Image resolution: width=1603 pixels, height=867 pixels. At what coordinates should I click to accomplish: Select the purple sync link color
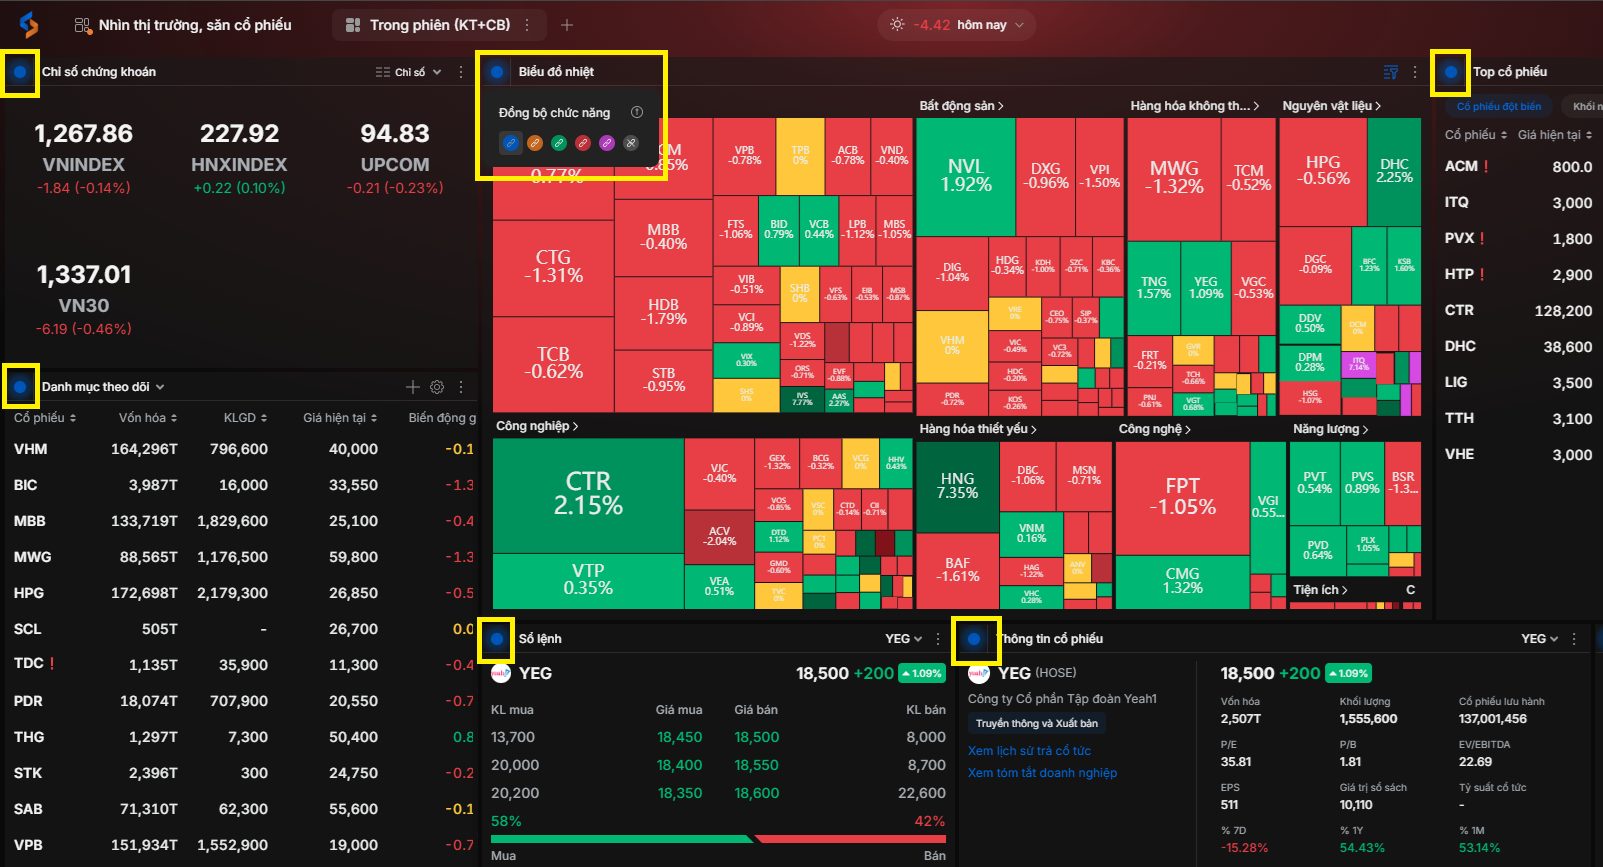(x=607, y=143)
